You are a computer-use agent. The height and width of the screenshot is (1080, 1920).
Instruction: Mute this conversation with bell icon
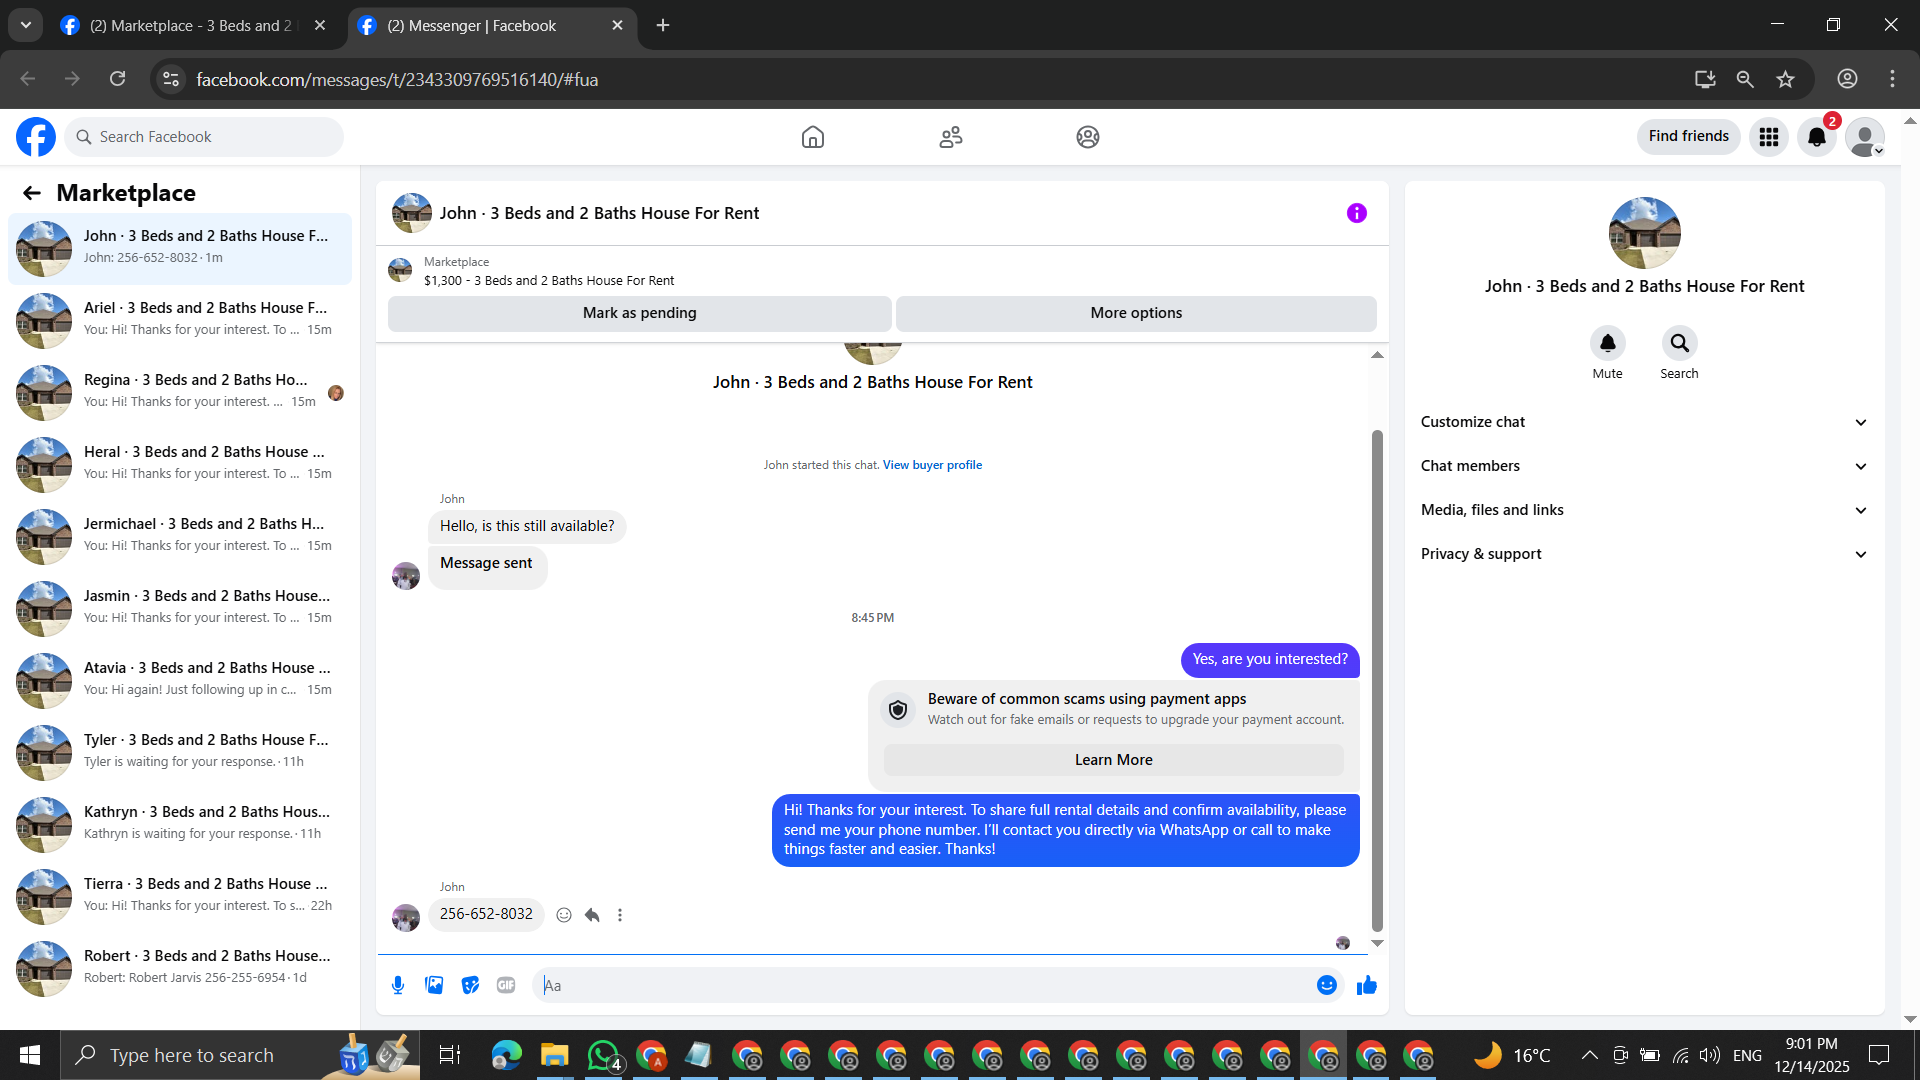(1607, 344)
